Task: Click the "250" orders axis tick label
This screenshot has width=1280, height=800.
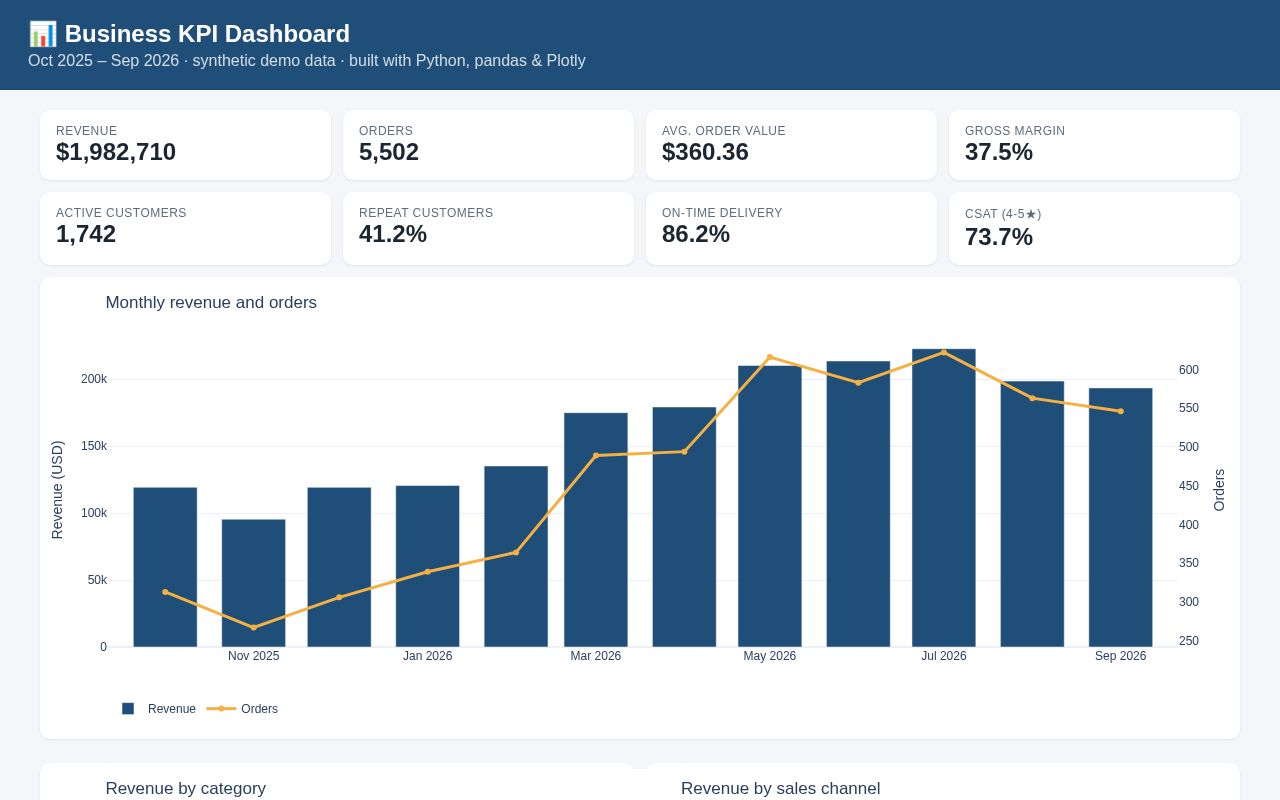Action: pyautogui.click(x=1189, y=641)
